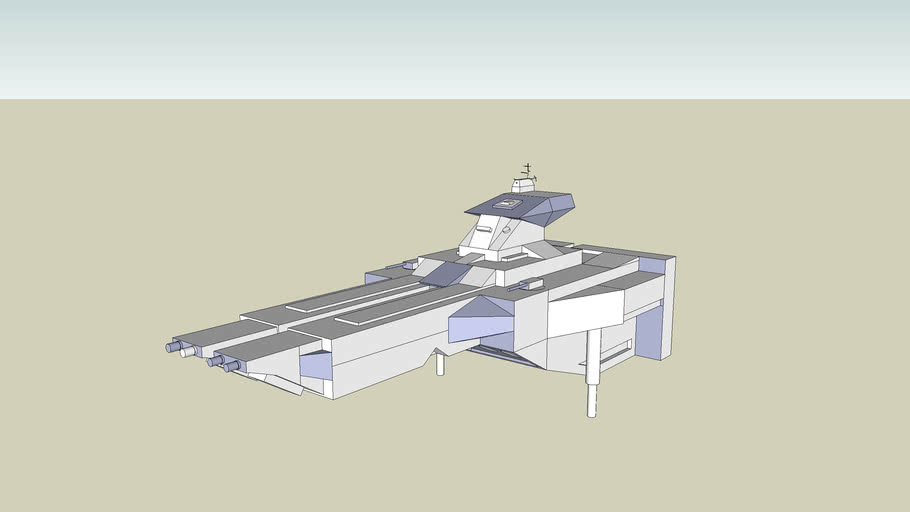Select the small white box under the antenna
Viewport: 910px width, 512px height.
click(x=523, y=186)
